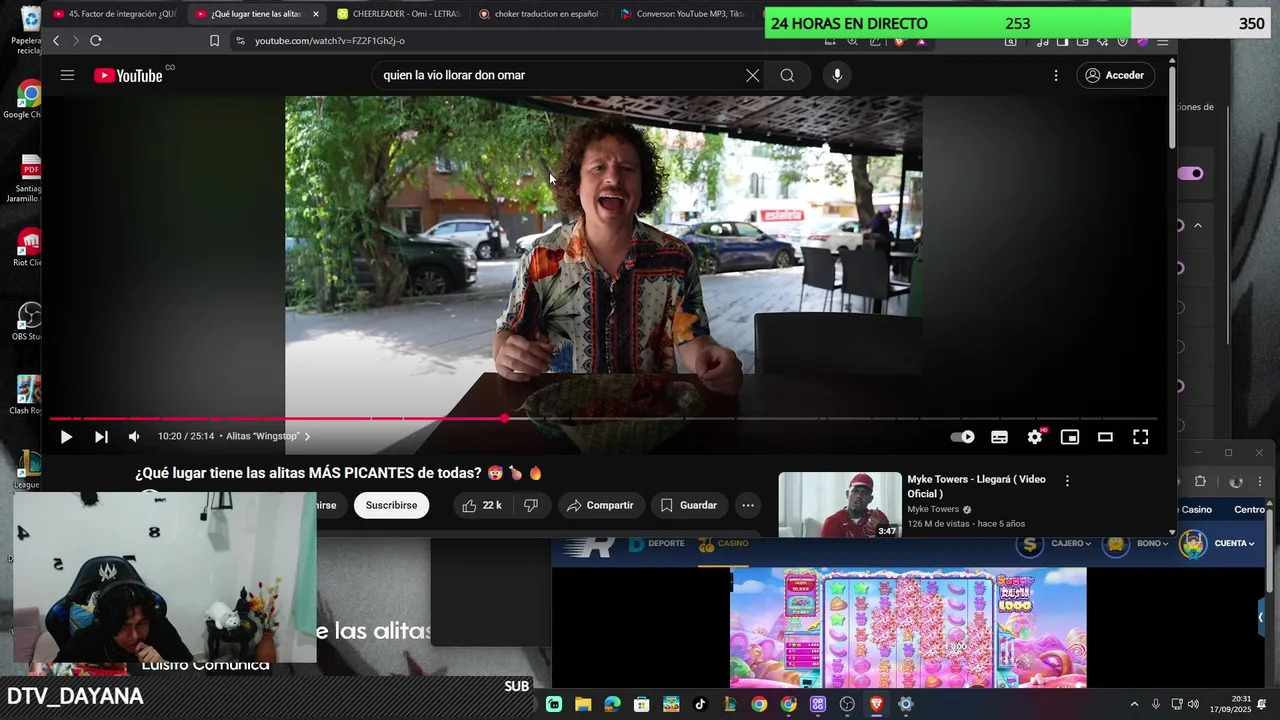Open the Myke Towers channel link
The width and height of the screenshot is (1280, 720).
[x=933, y=509]
